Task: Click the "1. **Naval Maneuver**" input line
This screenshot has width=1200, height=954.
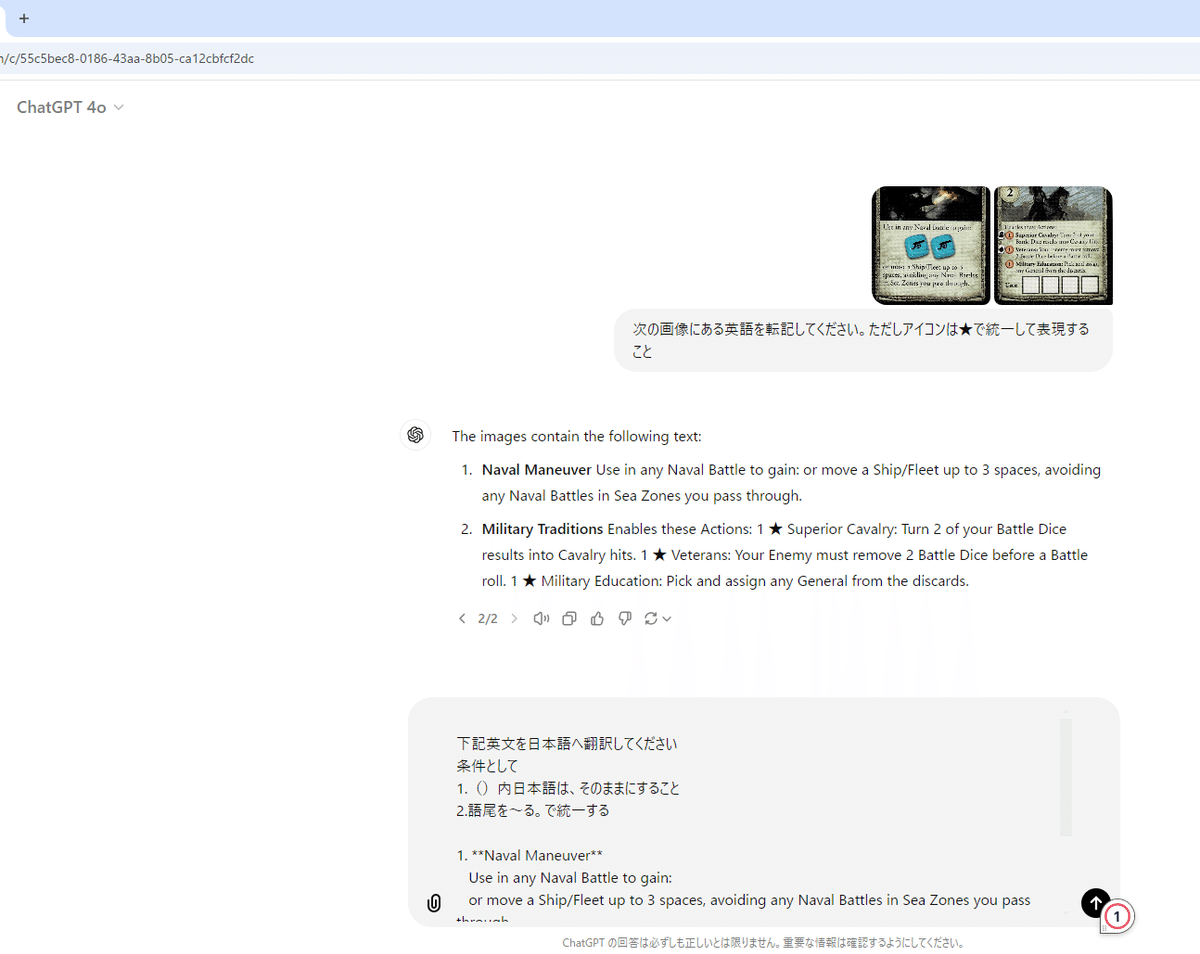Action: [x=530, y=855]
